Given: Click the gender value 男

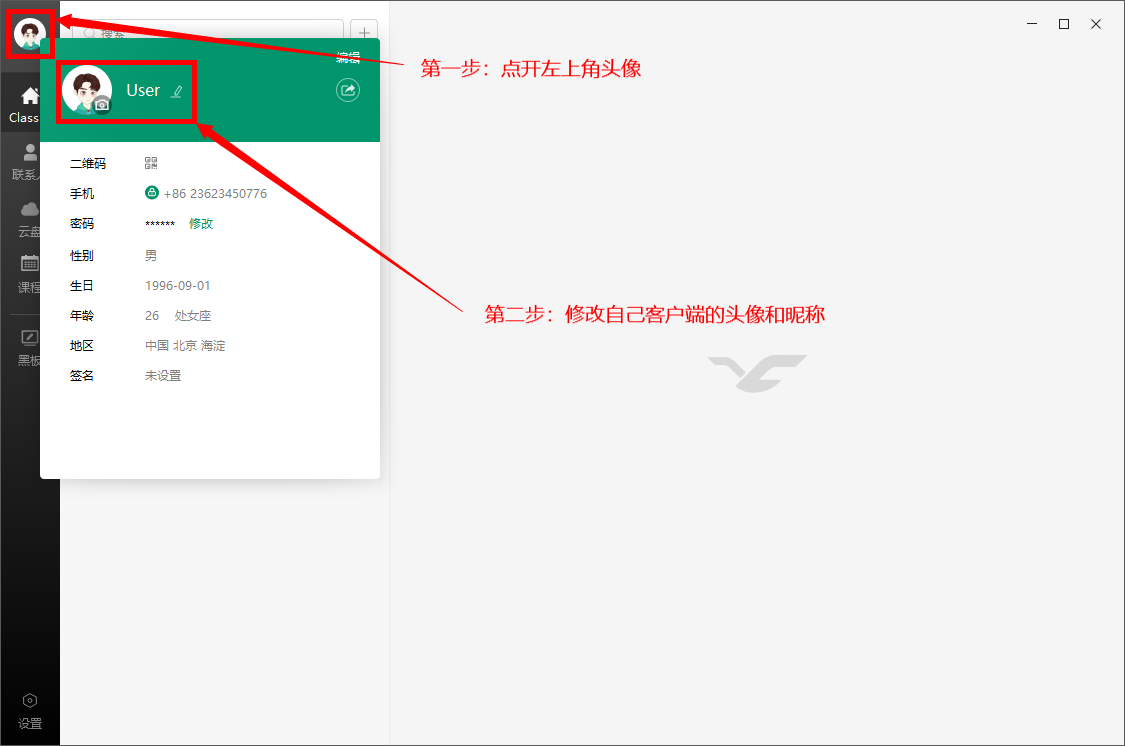Looking at the screenshot, I should click(151, 255).
